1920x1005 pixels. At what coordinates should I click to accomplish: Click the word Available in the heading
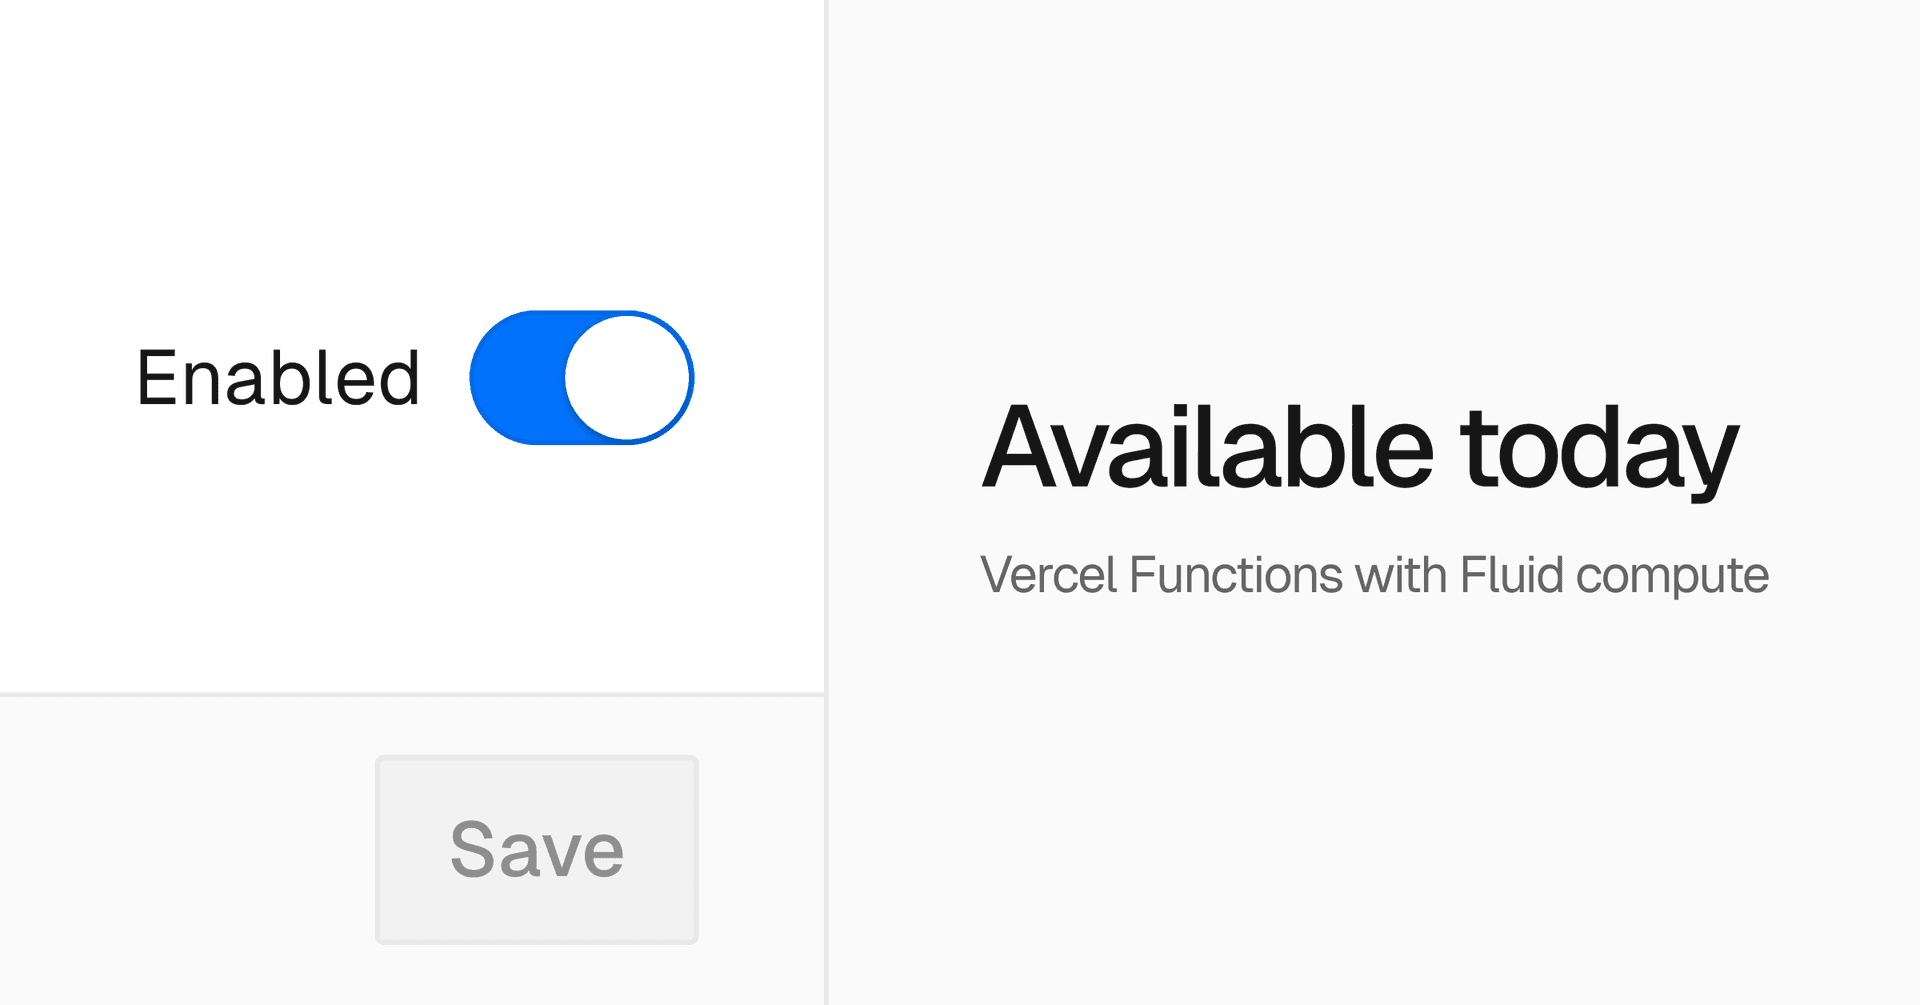click(1208, 448)
